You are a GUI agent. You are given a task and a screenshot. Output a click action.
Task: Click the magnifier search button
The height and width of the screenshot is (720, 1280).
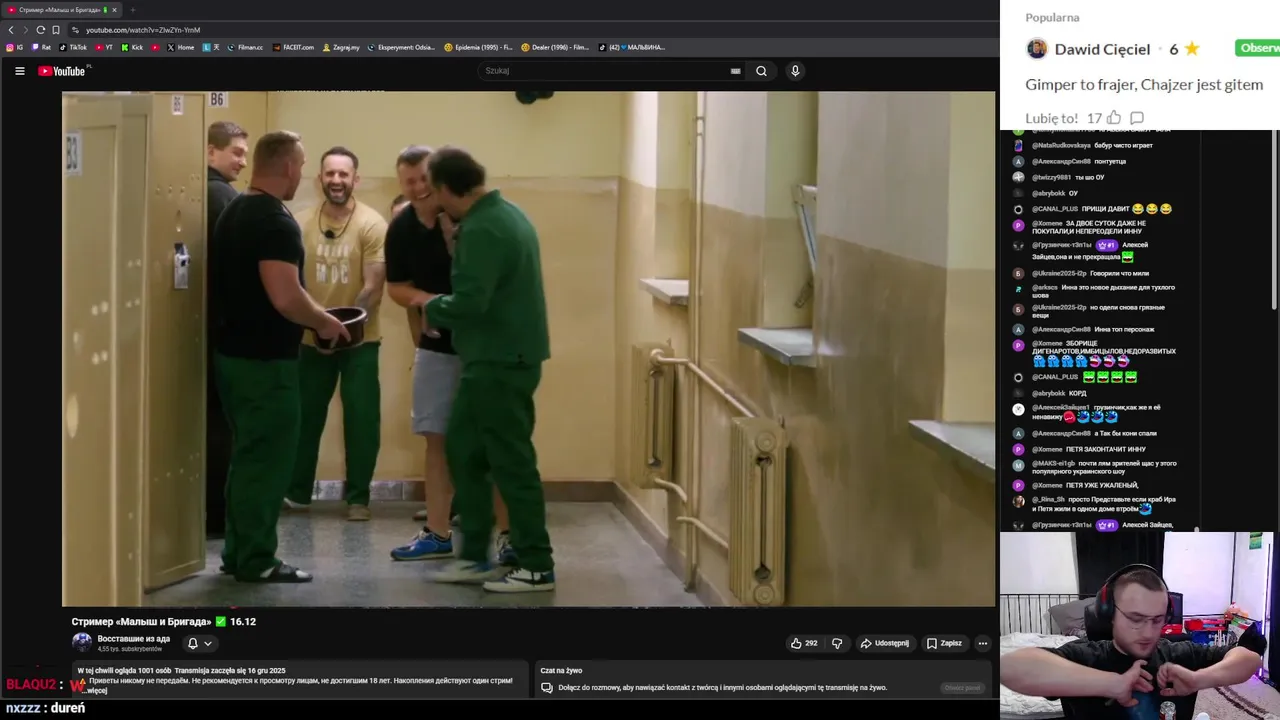coord(761,71)
